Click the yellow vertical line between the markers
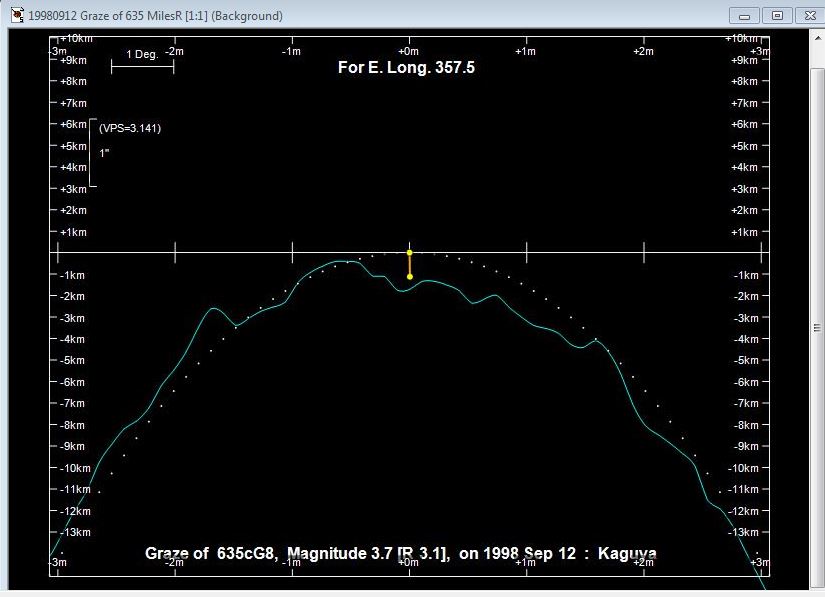This screenshot has height=597, width=825. (x=409, y=265)
